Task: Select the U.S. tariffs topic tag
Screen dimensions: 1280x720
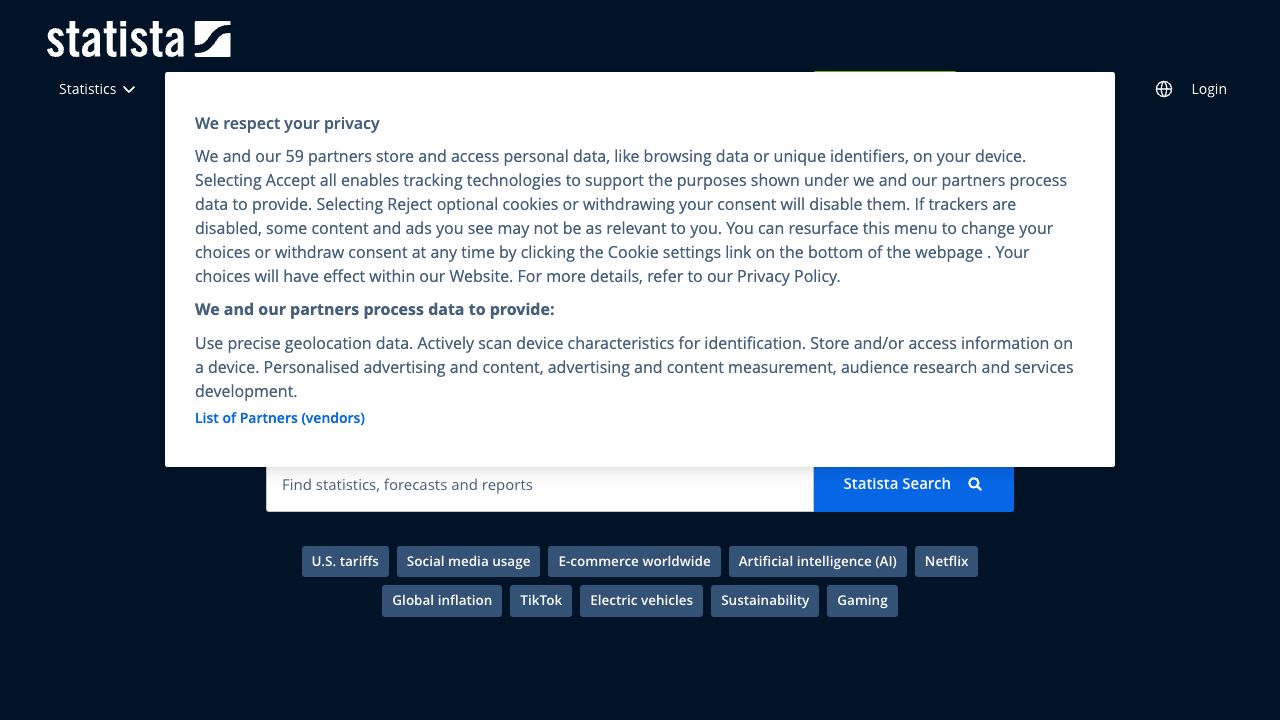Action: (345, 561)
